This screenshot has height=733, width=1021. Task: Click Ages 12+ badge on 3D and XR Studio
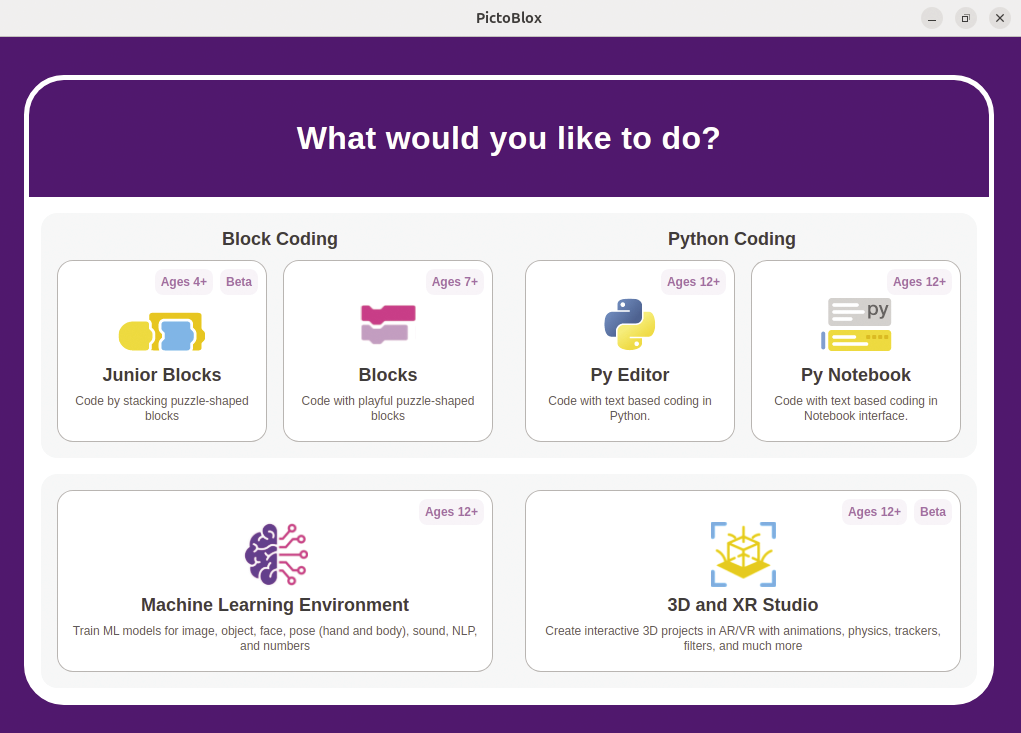click(874, 512)
